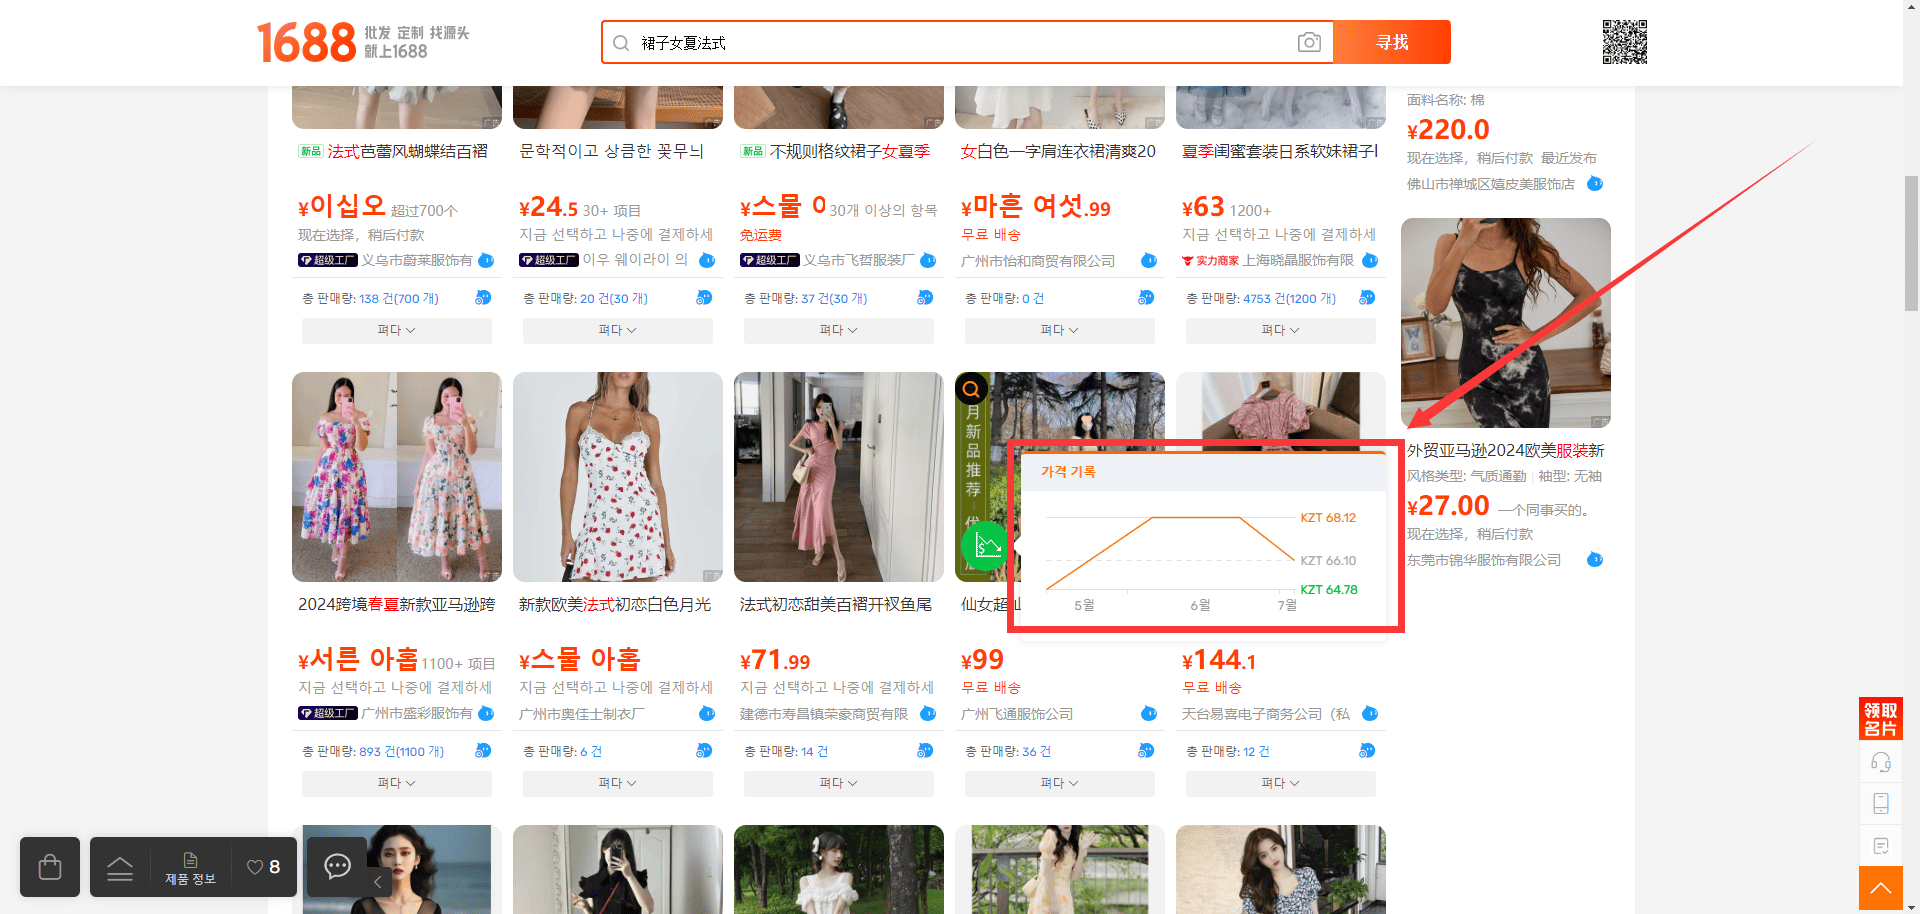The height and width of the screenshot is (914, 1920).
Task: Click the camera image-search icon
Action: [x=1309, y=42]
